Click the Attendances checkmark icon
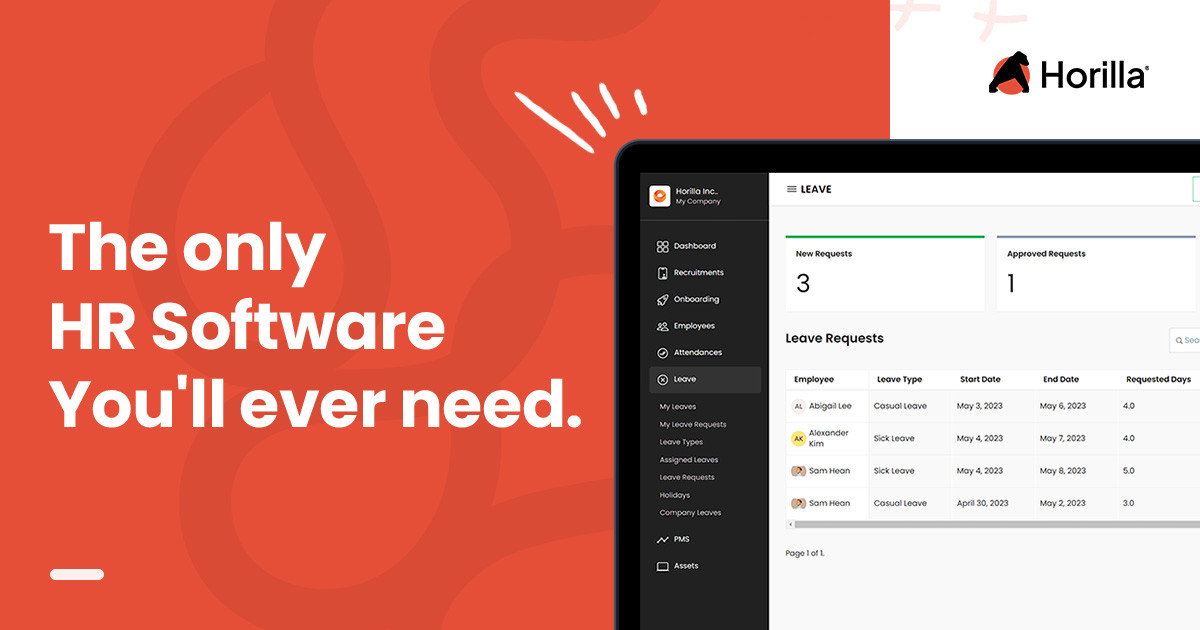Screen dimensions: 1200x630 (662, 353)
